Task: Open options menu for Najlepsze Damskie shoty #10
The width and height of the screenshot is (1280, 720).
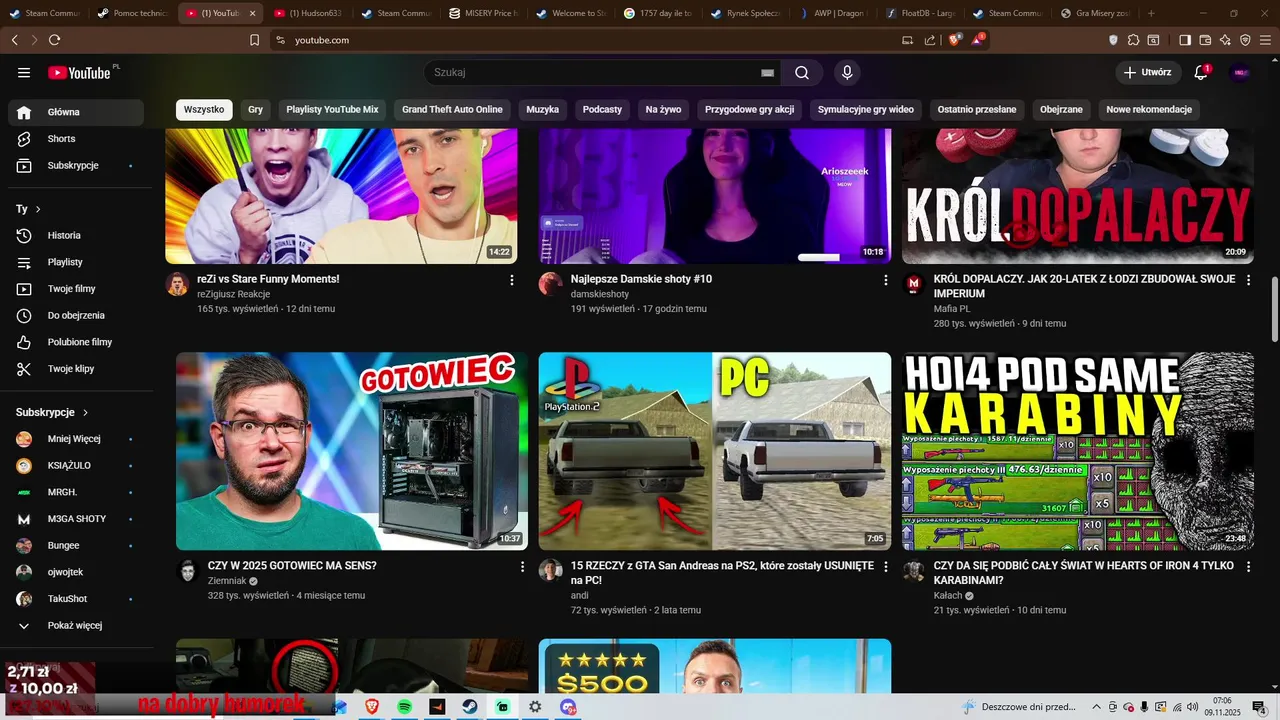Action: coord(885,280)
